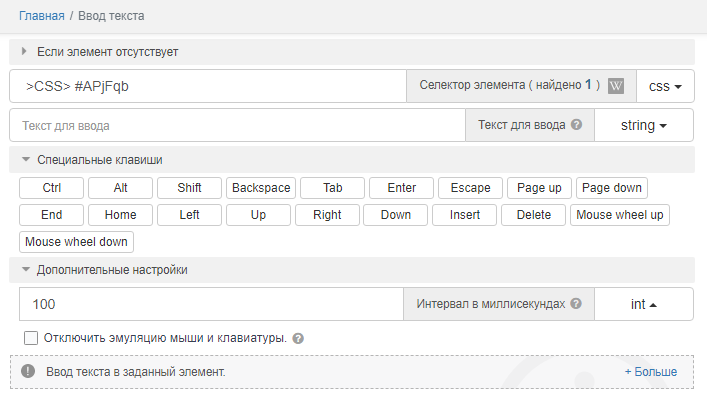
Task: Insert the Alt special key
Action: tap(120, 188)
